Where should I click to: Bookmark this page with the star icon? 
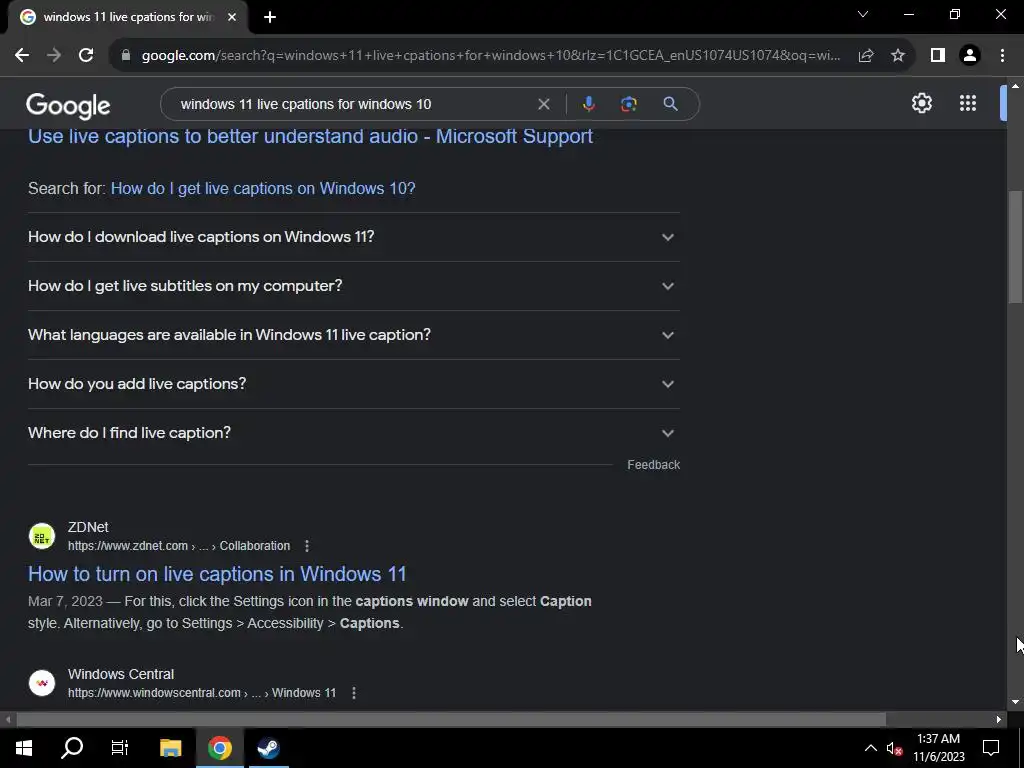898,56
